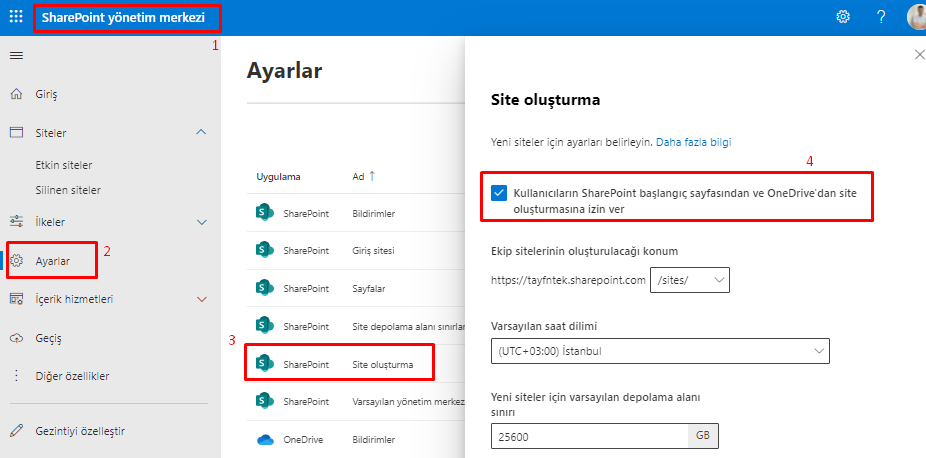
Task: Open the user profile picture
Action: pos(916,17)
